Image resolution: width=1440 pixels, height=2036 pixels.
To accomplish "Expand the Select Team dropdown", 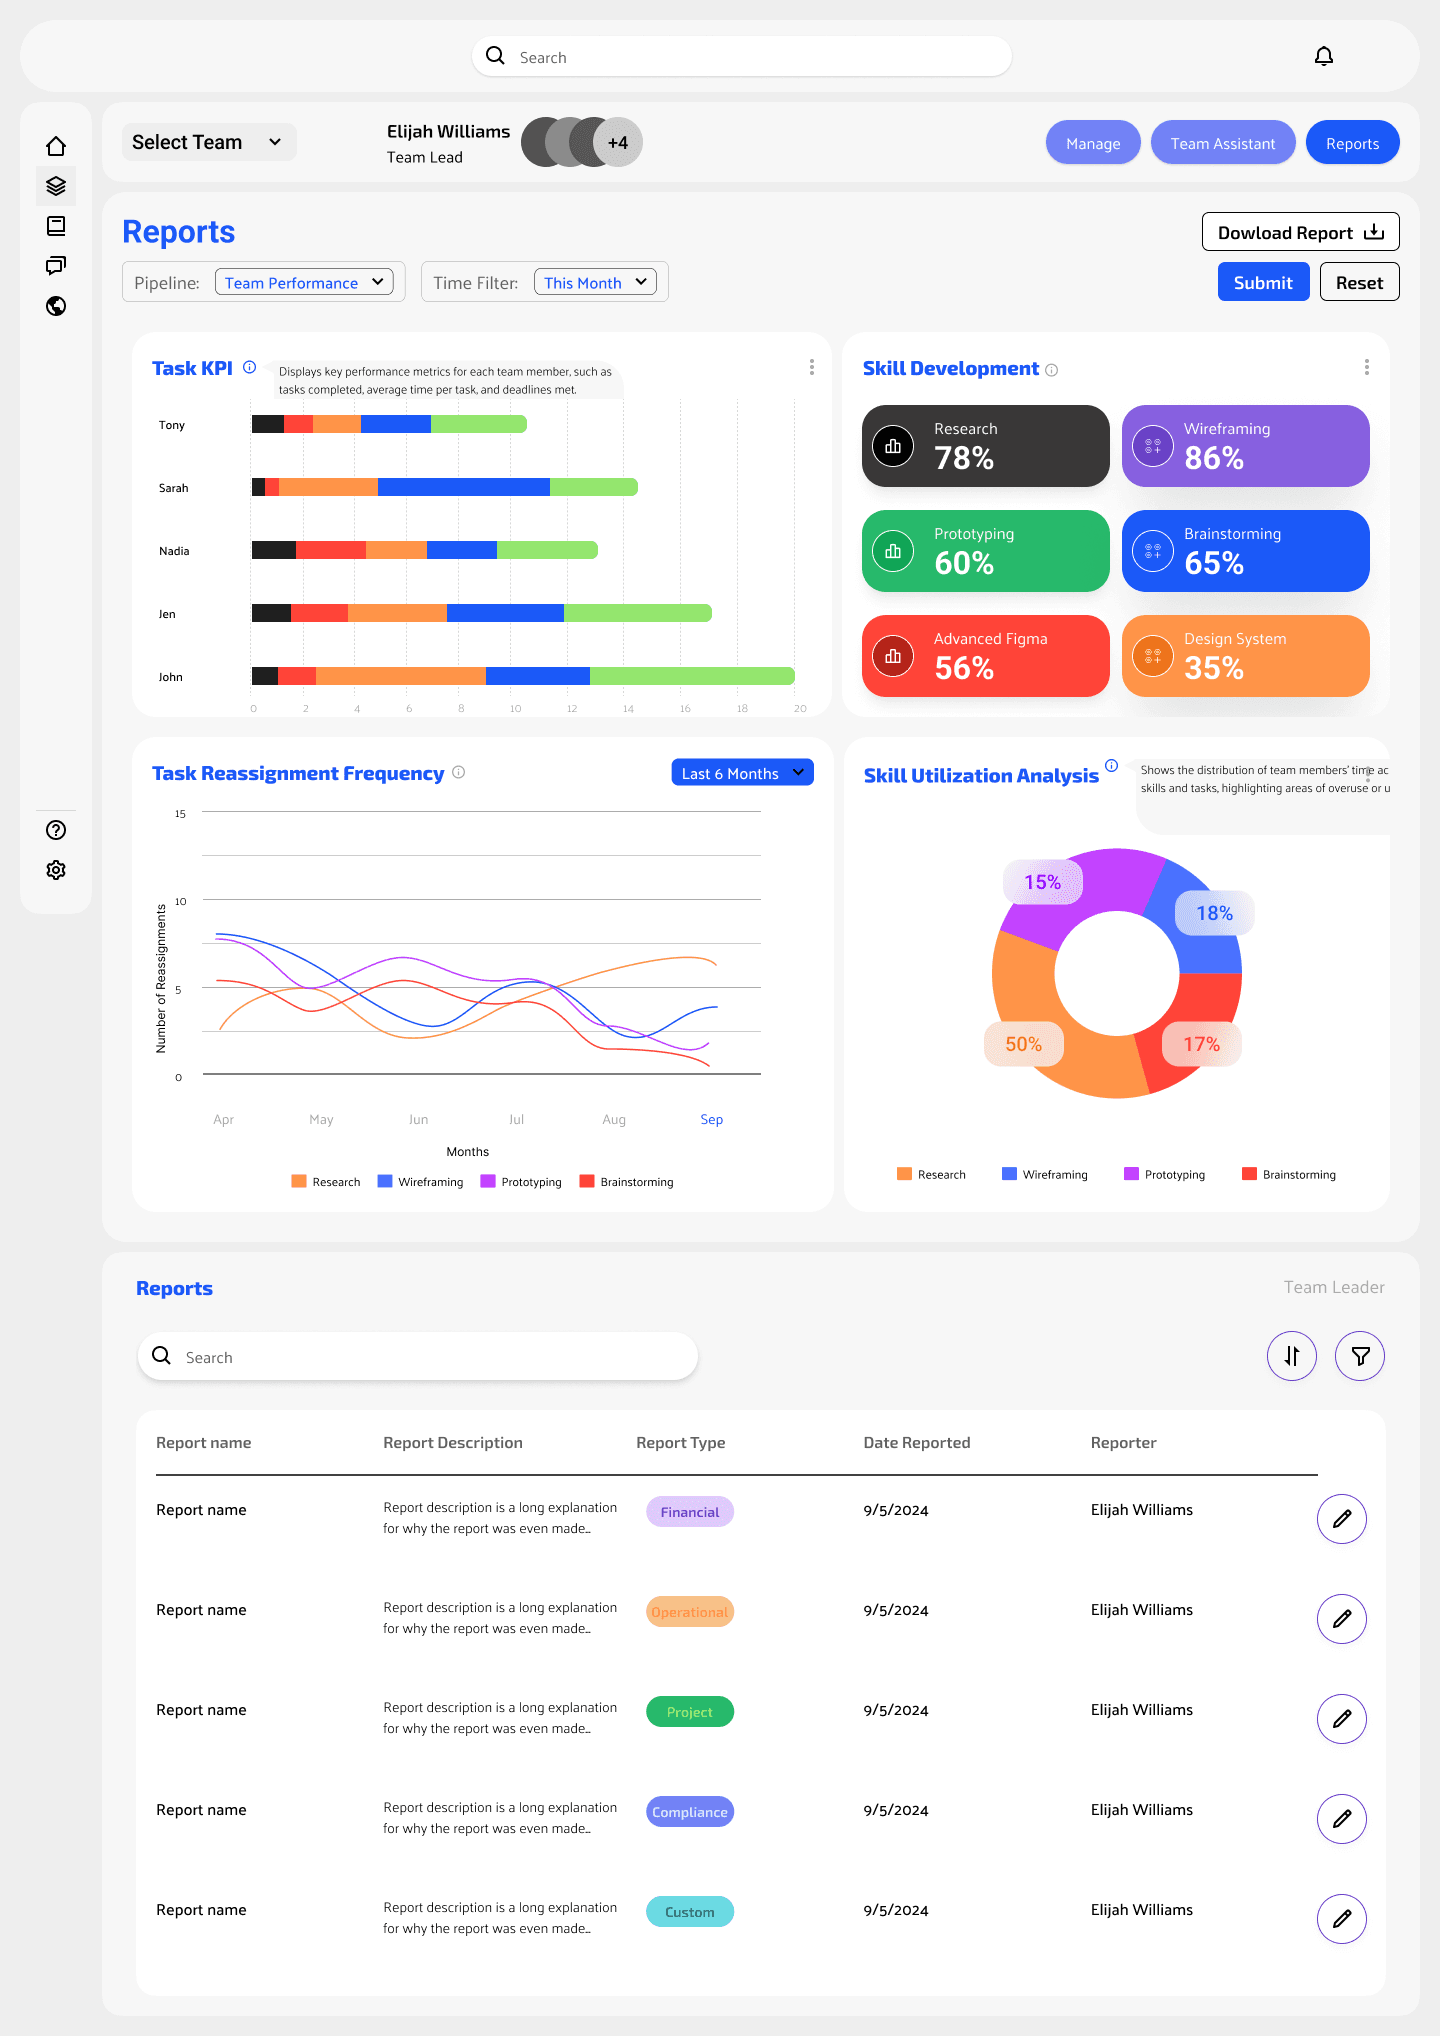I will click(208, 142).
